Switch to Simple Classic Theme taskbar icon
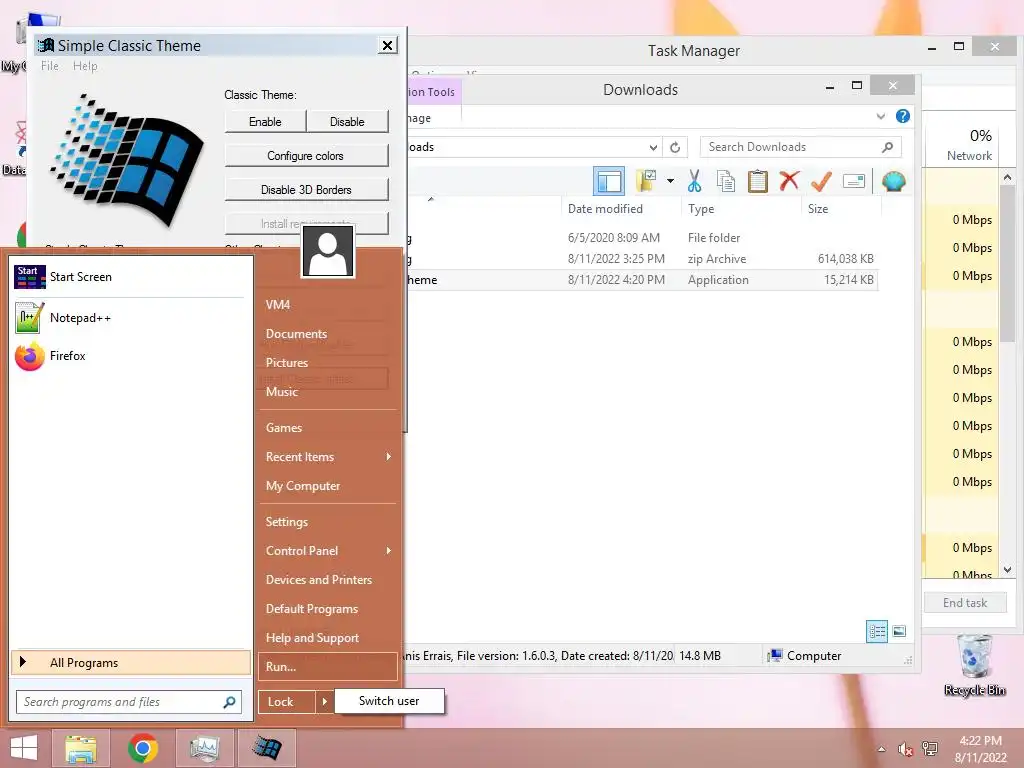 click(267, 748)
